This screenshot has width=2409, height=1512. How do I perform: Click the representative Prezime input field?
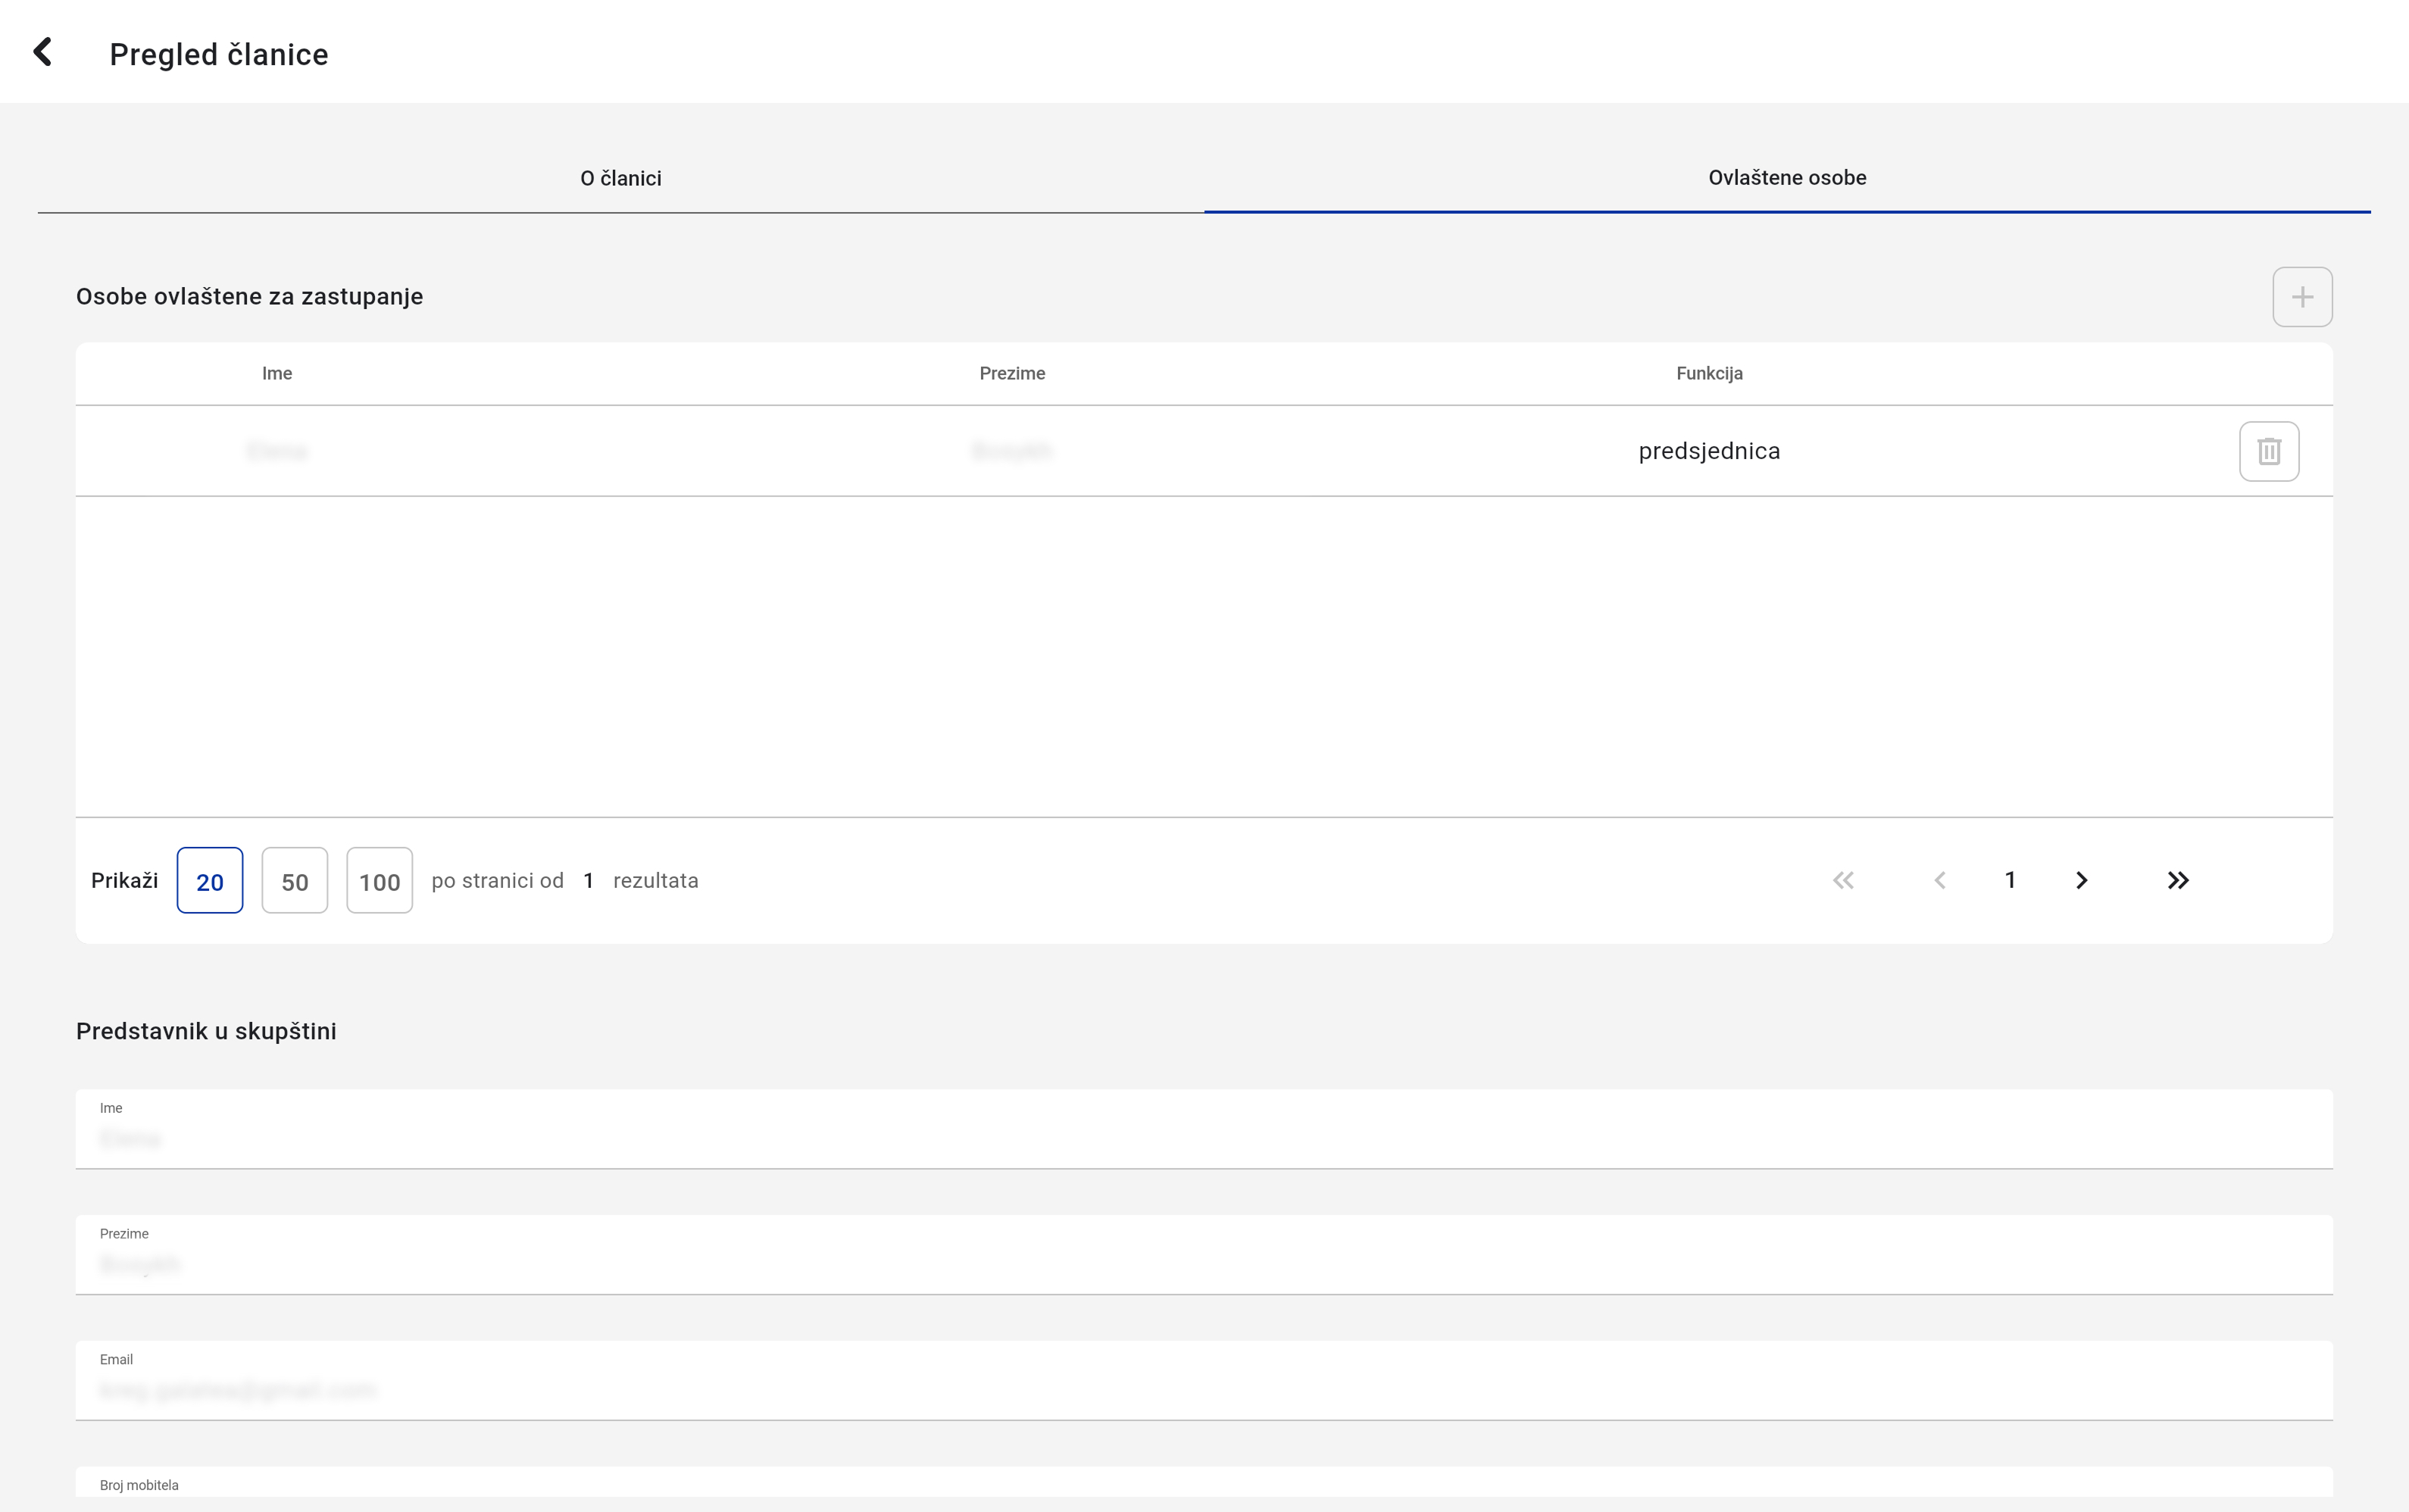click(x=1203, y=1264)
